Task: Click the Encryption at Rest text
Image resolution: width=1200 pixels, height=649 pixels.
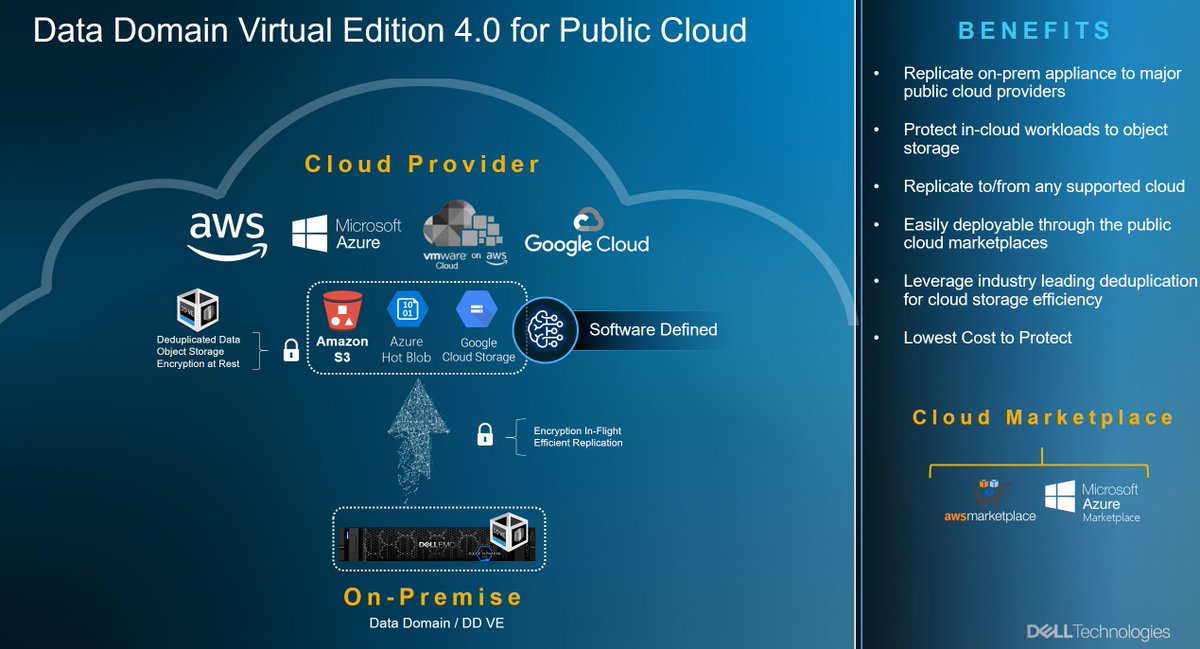Action: [x=198, y=364]
